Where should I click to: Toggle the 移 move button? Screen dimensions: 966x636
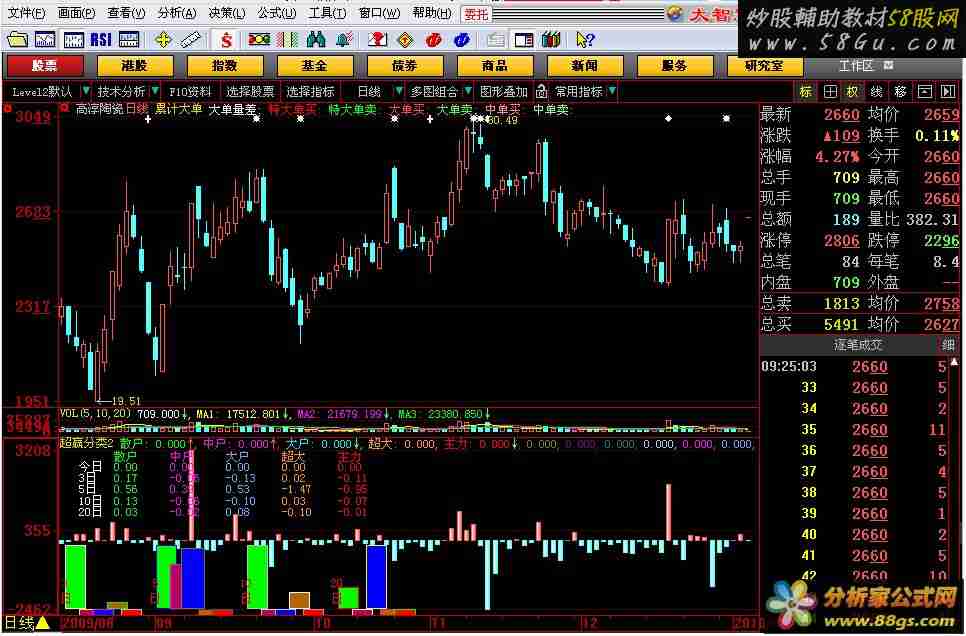(x=901, y=92)
